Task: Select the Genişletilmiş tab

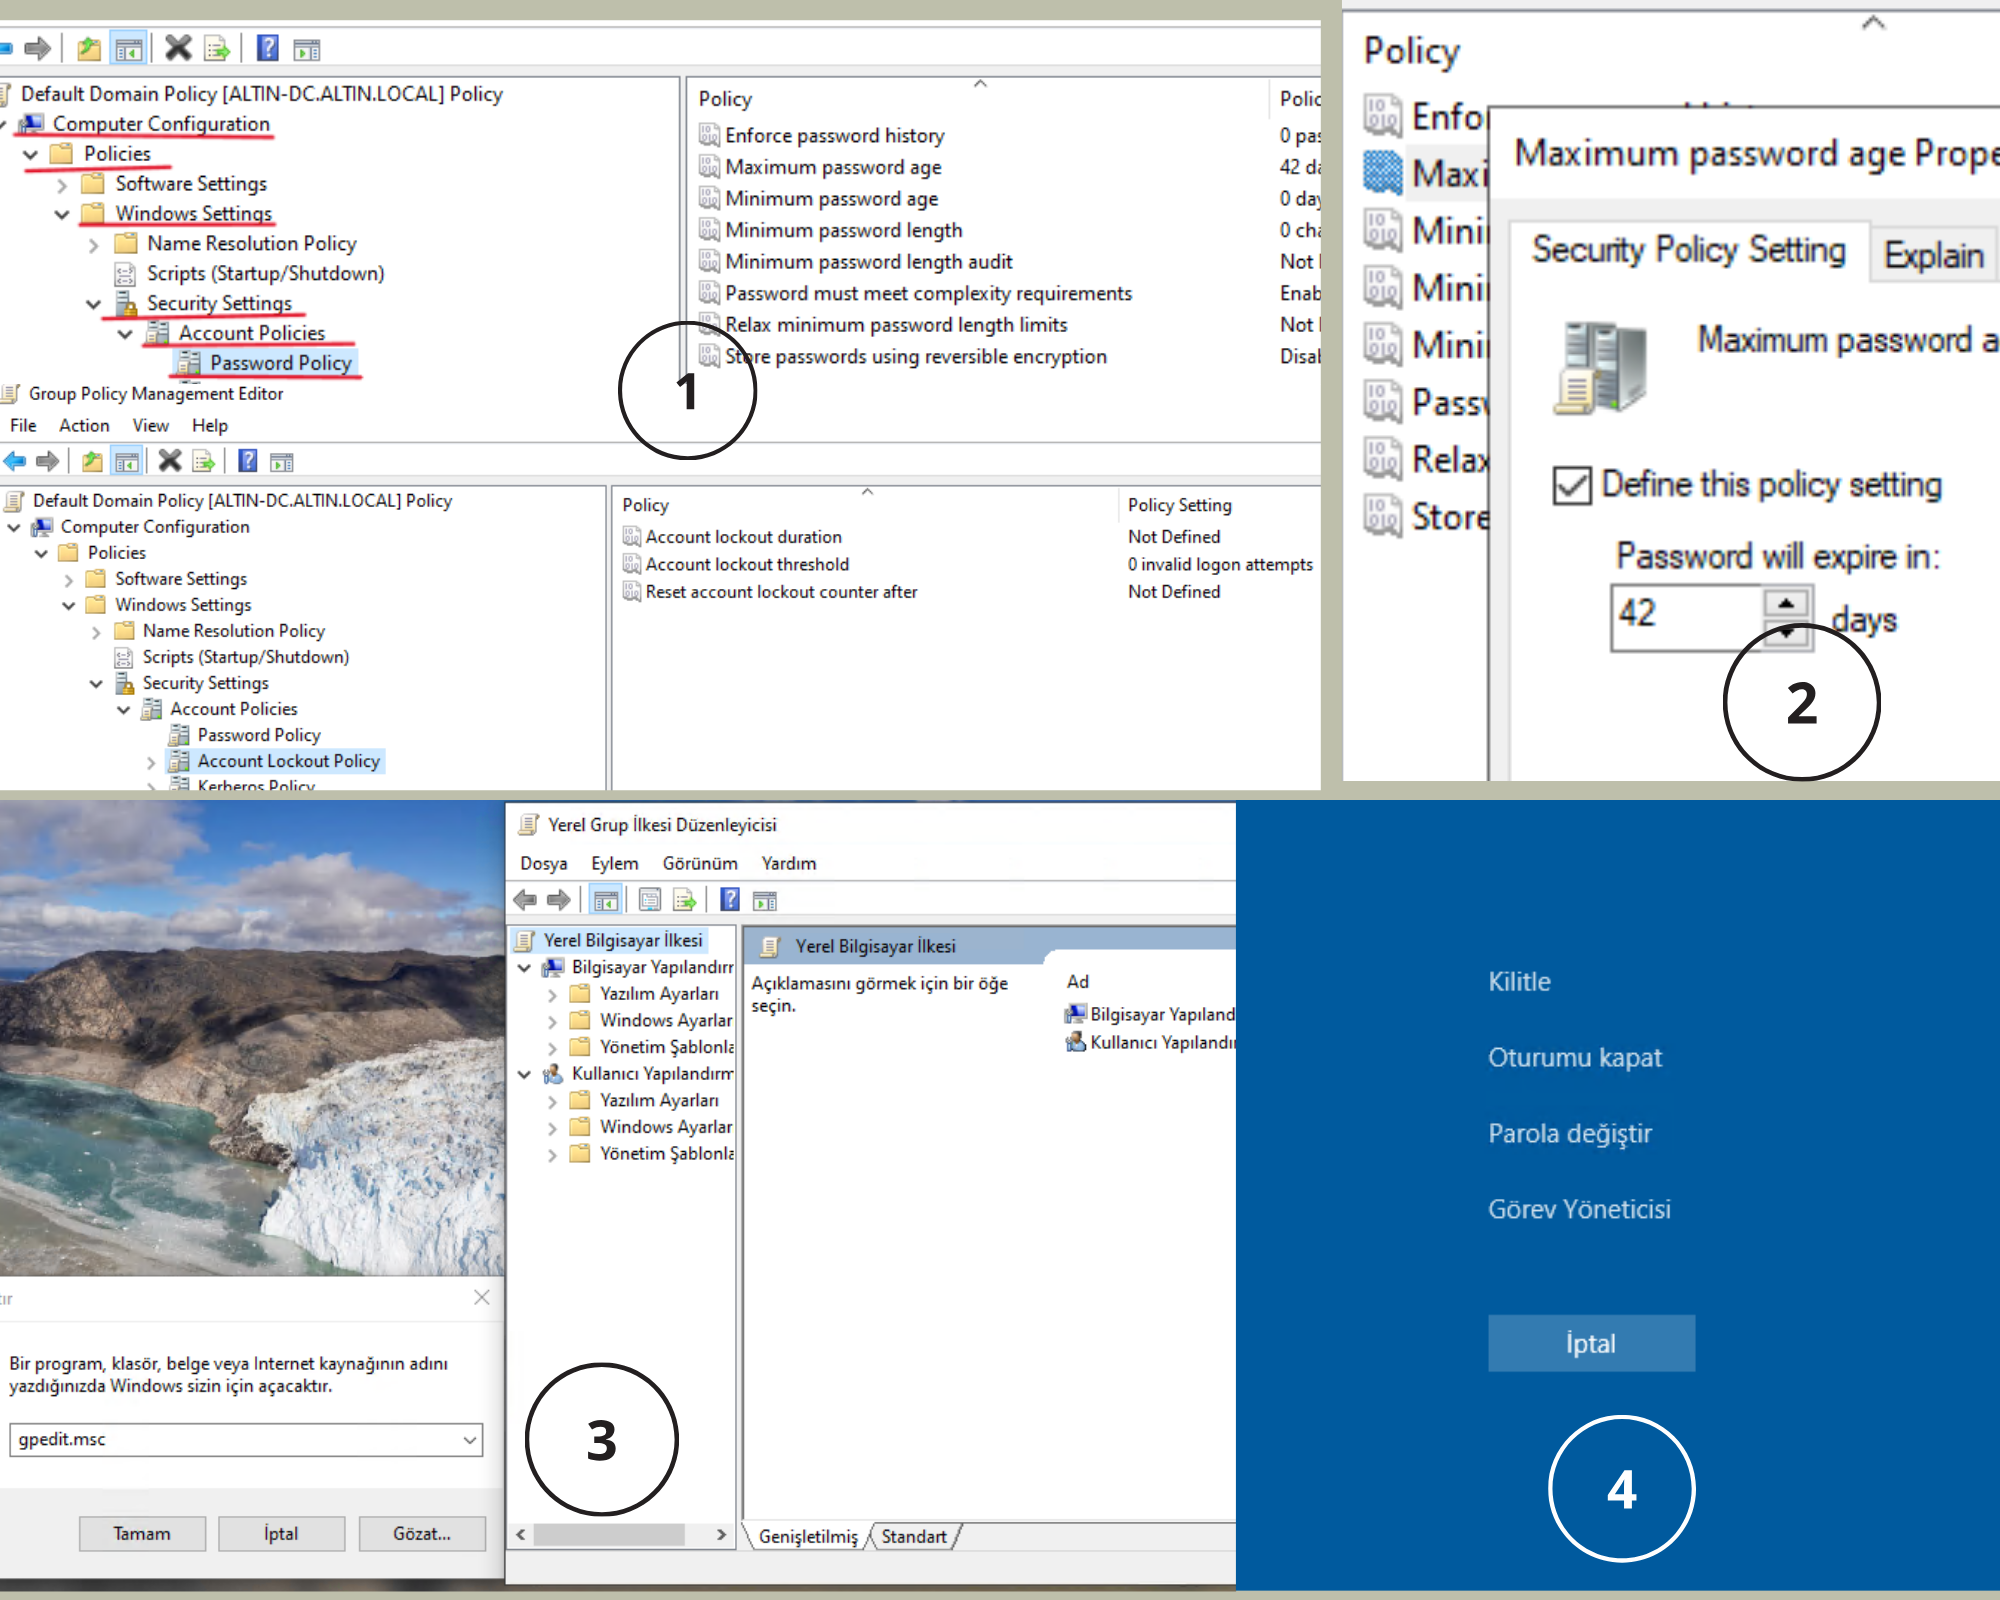Action: pyautogui.click(x=808, y=1537)
